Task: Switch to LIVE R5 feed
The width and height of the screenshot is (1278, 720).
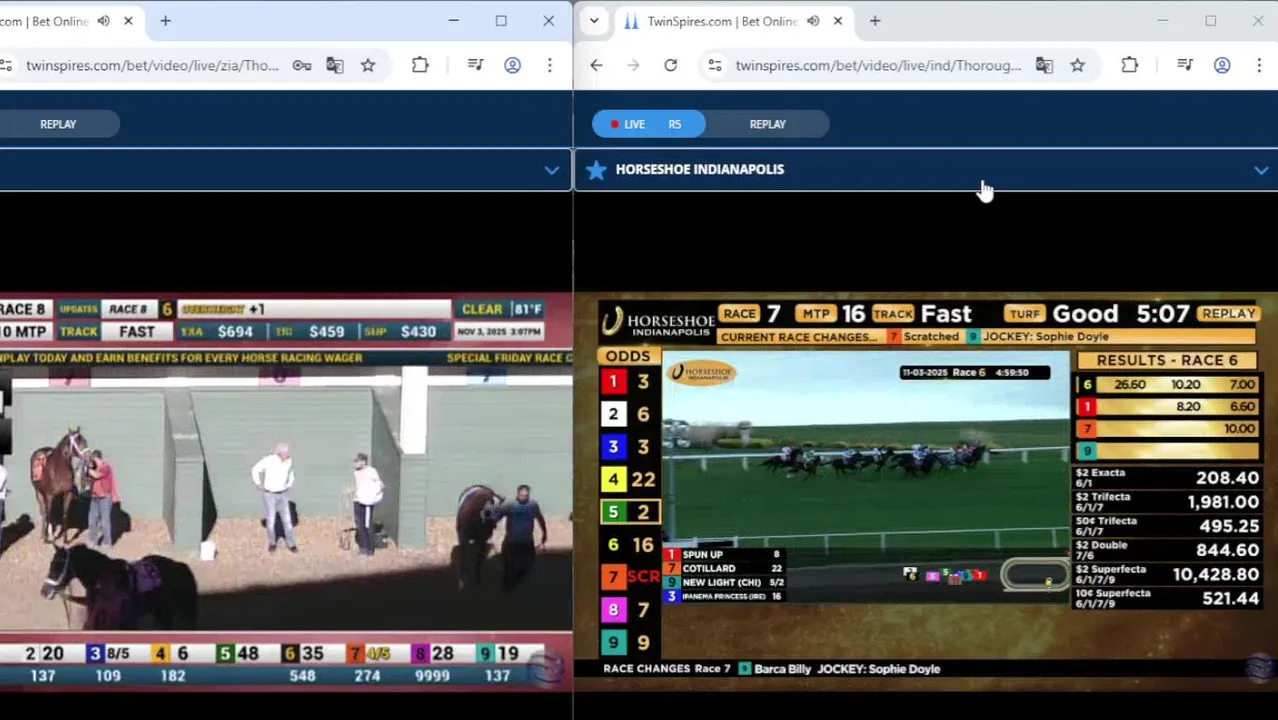Action: pos(648,124)
